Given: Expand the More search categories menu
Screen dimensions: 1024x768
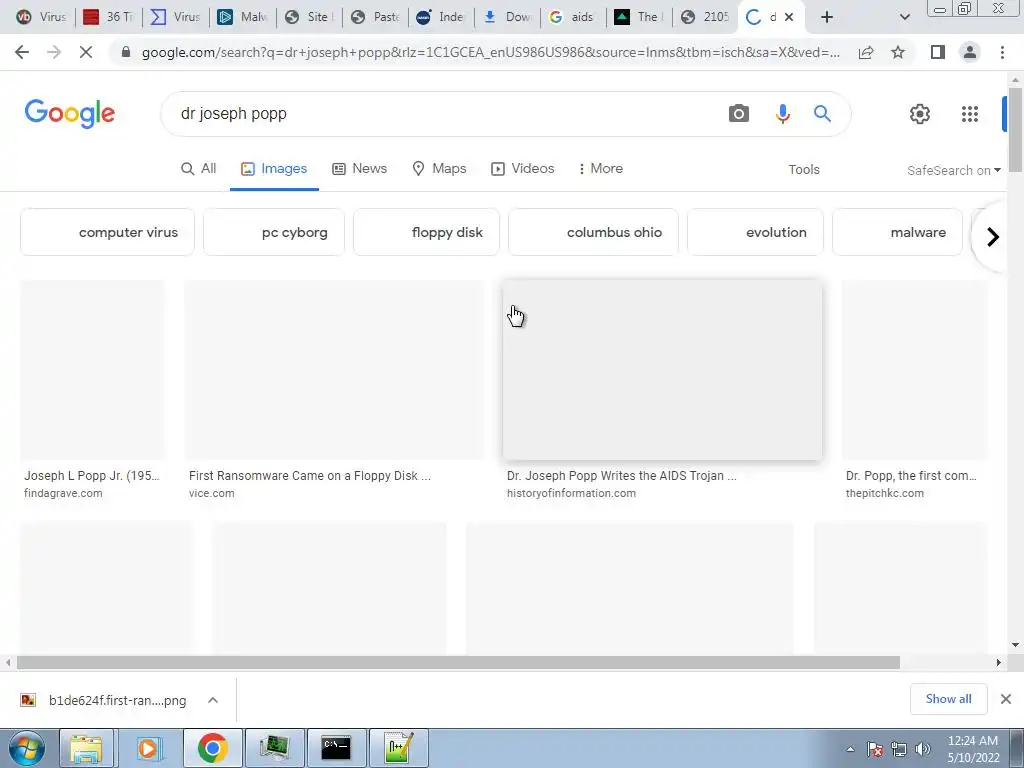Looking at the screenshot, I should pyautogui.click(x=600, y=168).
